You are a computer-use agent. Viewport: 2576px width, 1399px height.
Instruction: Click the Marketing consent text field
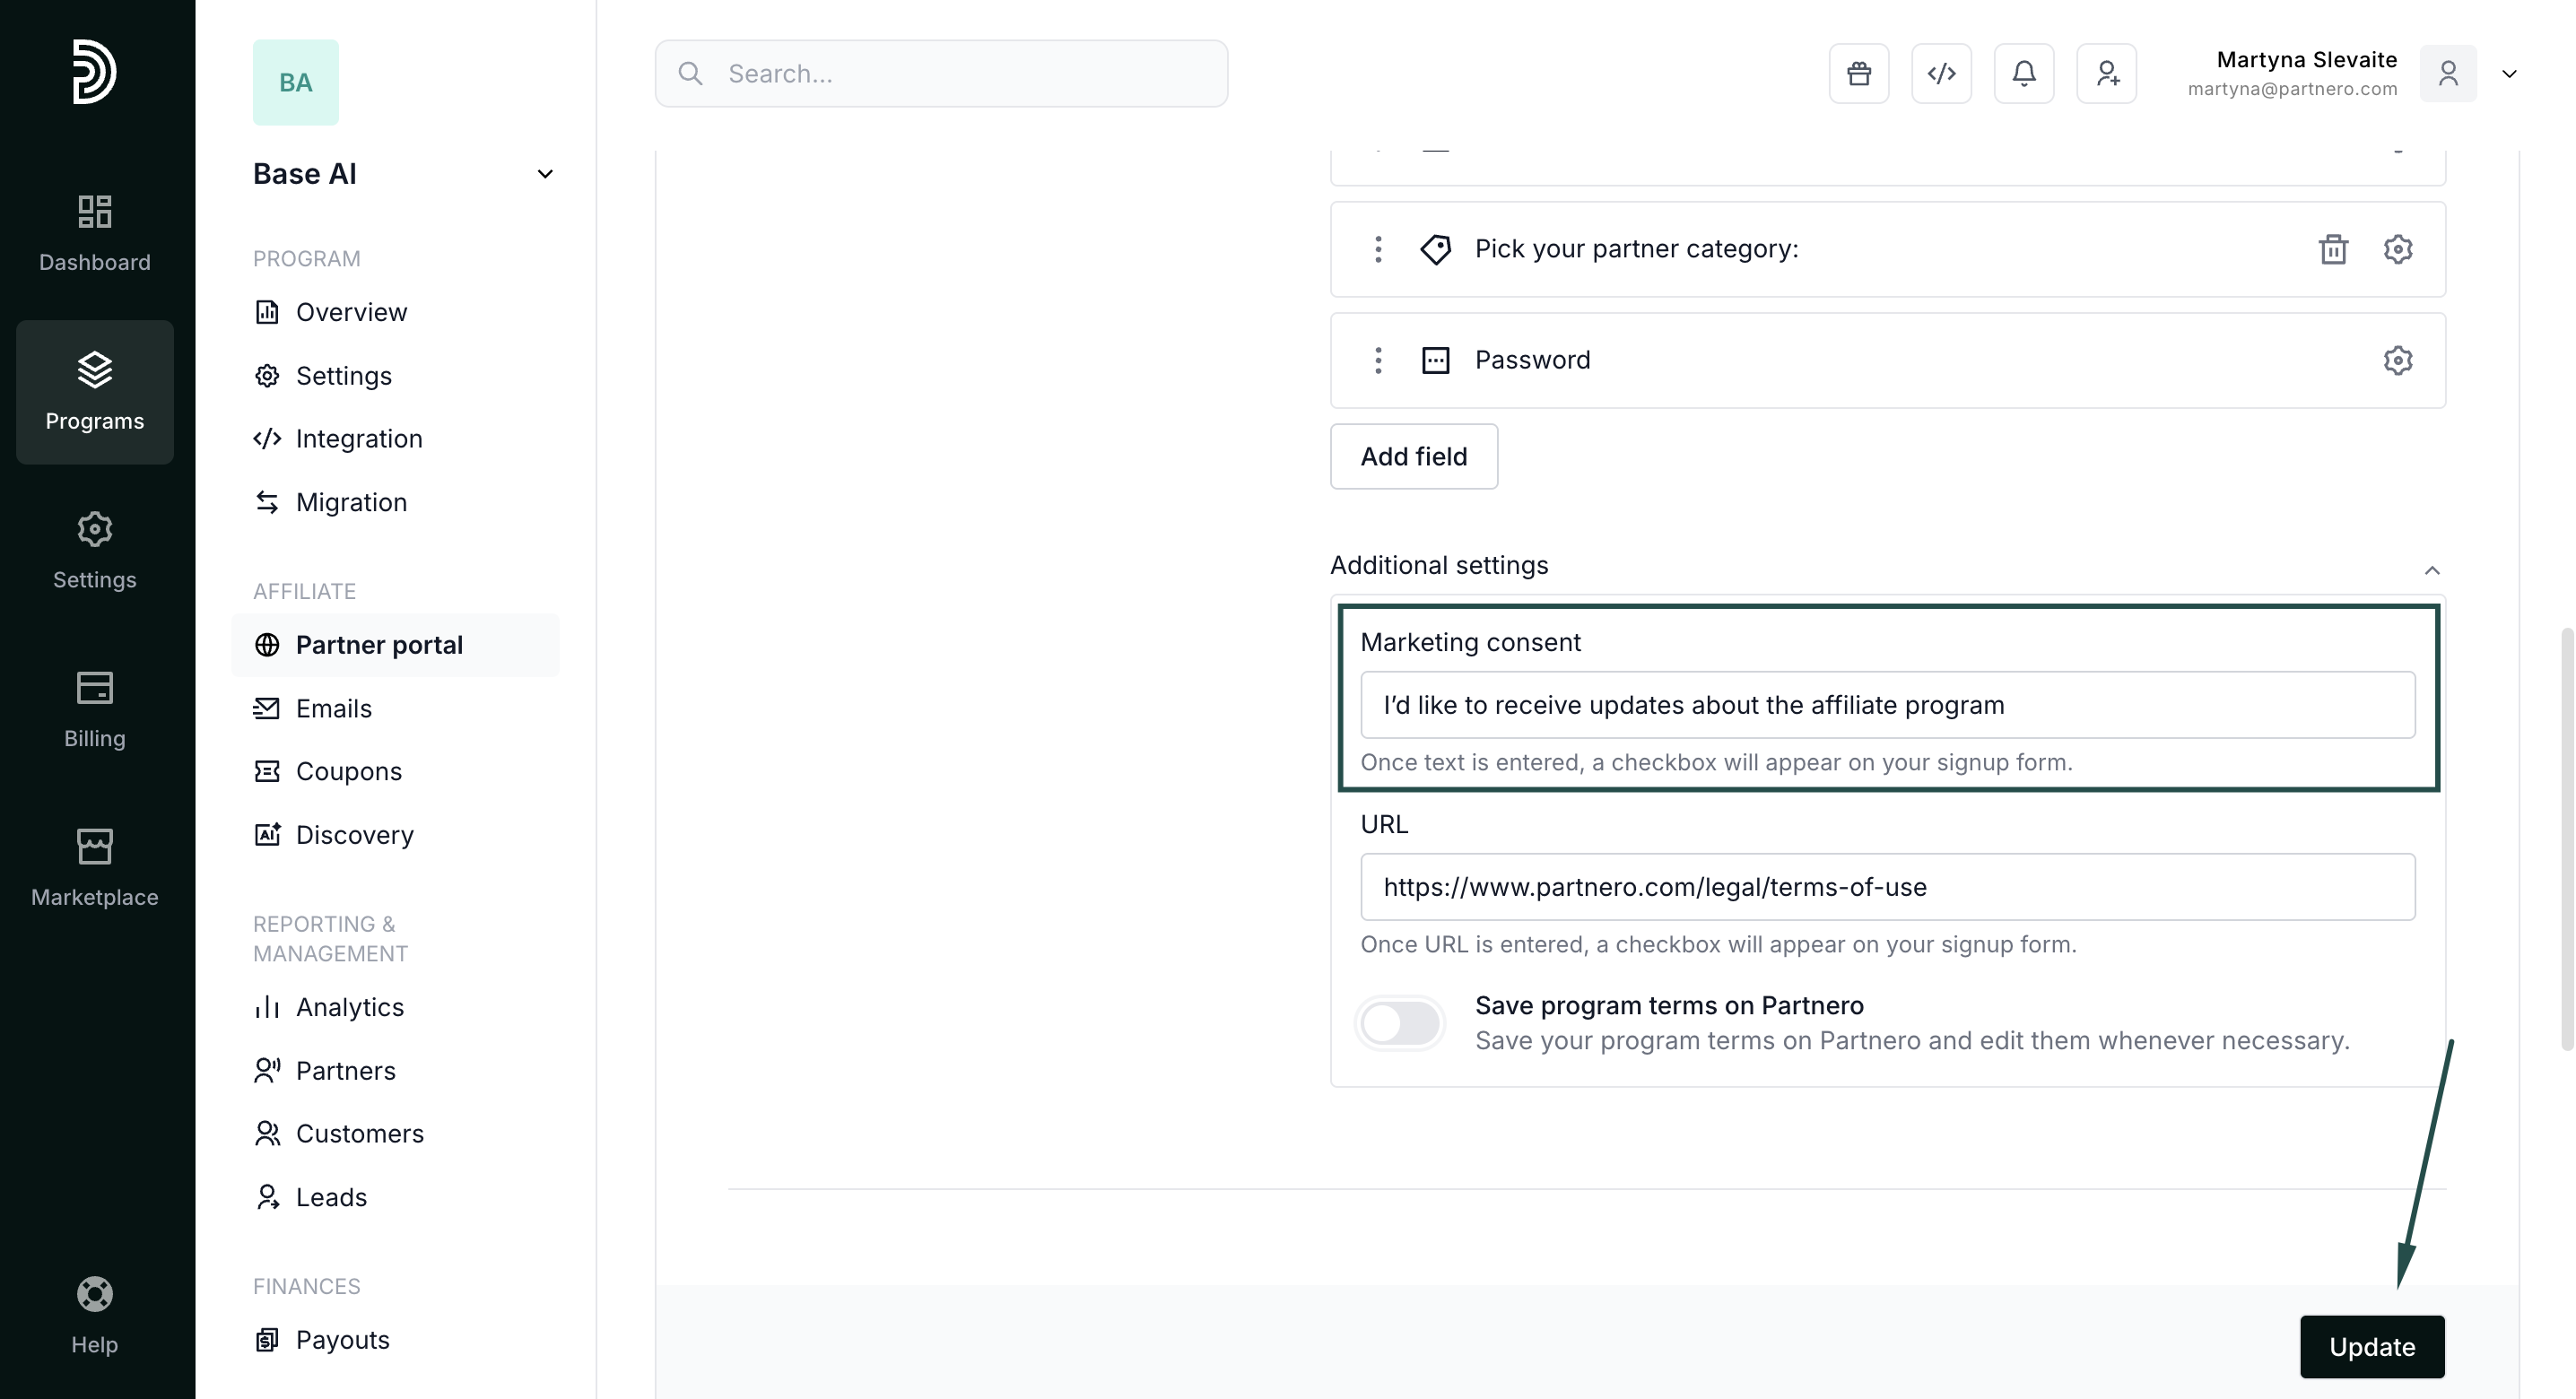(x=1886, y=705)
